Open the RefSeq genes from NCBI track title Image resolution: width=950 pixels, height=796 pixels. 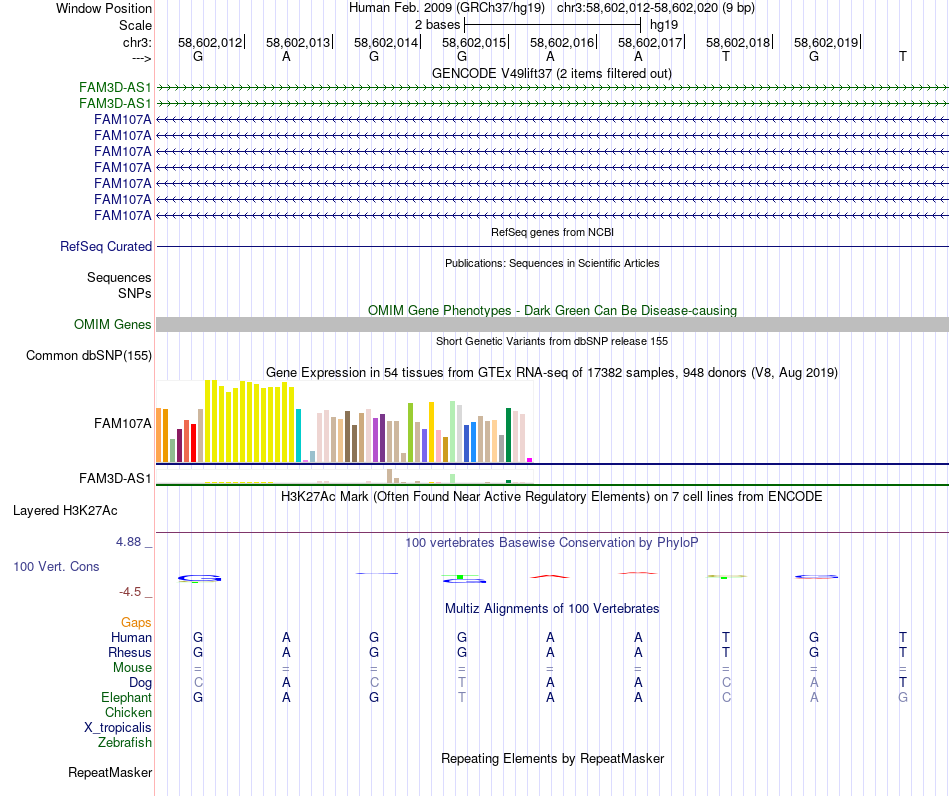tap(552, 232)
